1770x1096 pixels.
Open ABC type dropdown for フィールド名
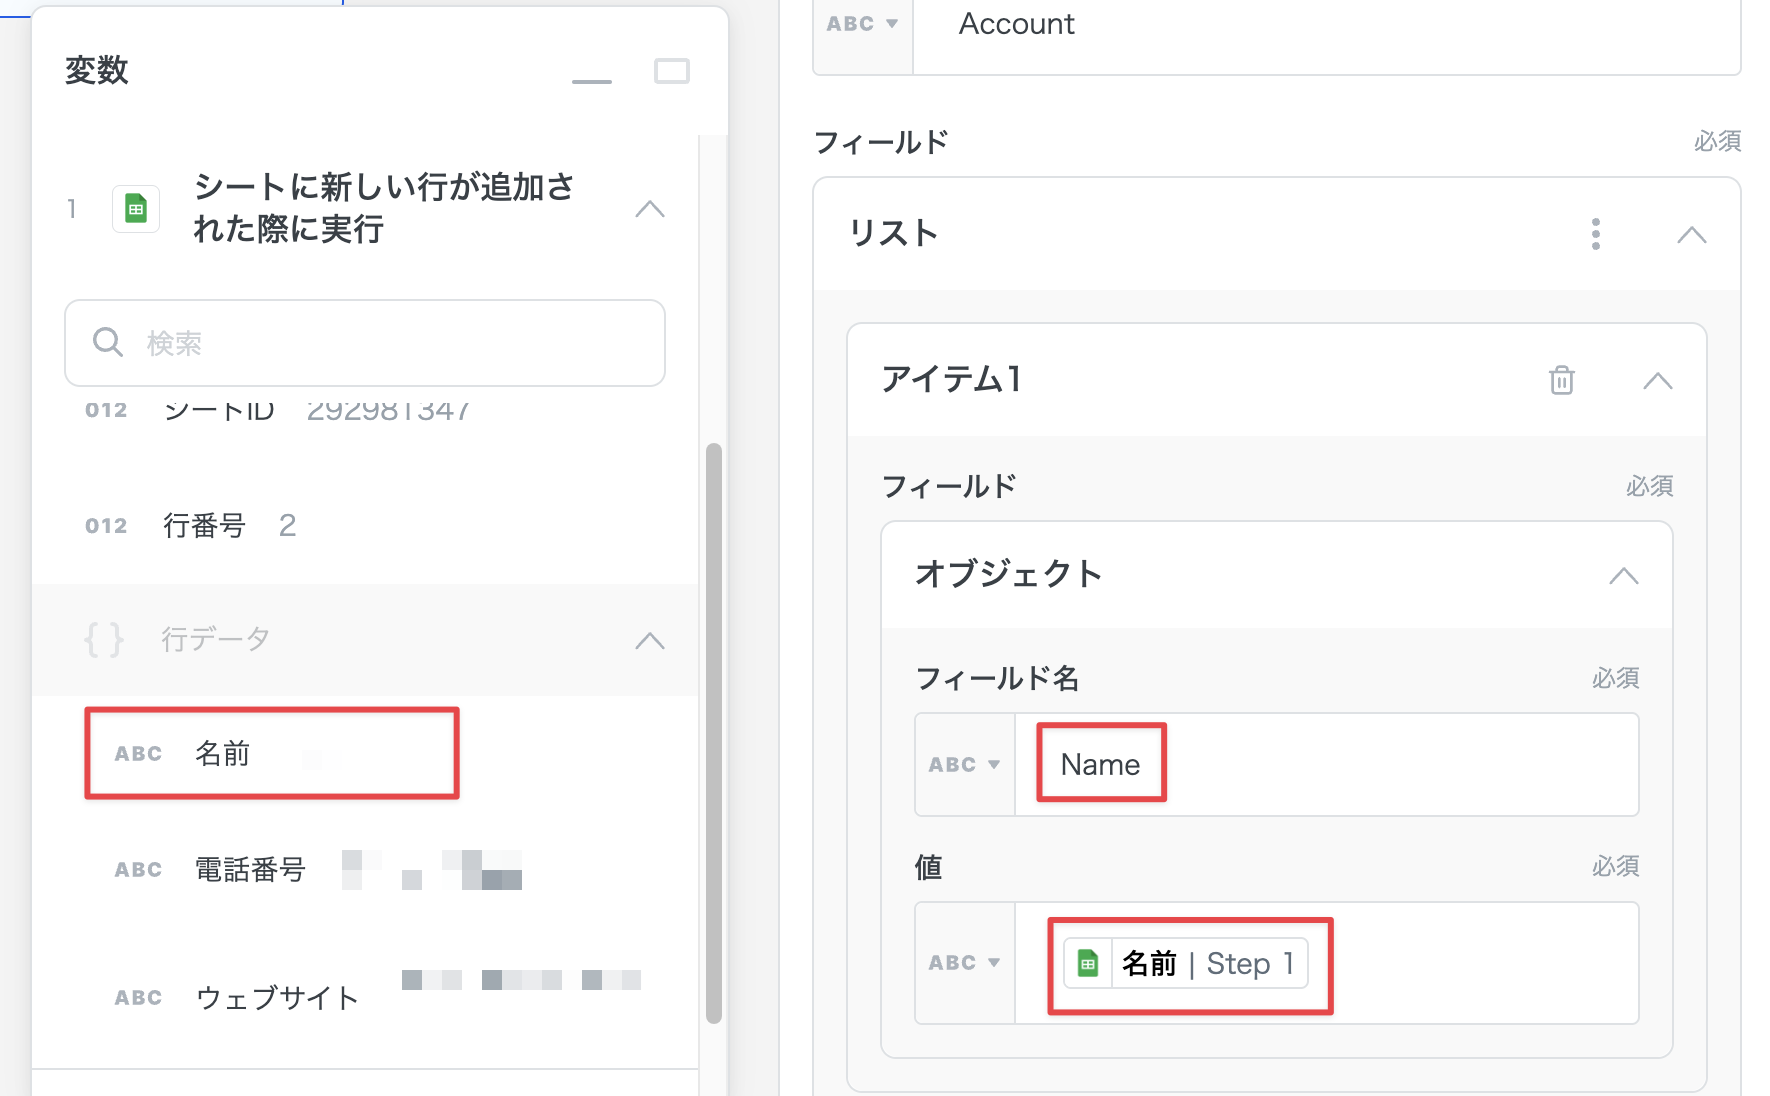pos(964,765)
